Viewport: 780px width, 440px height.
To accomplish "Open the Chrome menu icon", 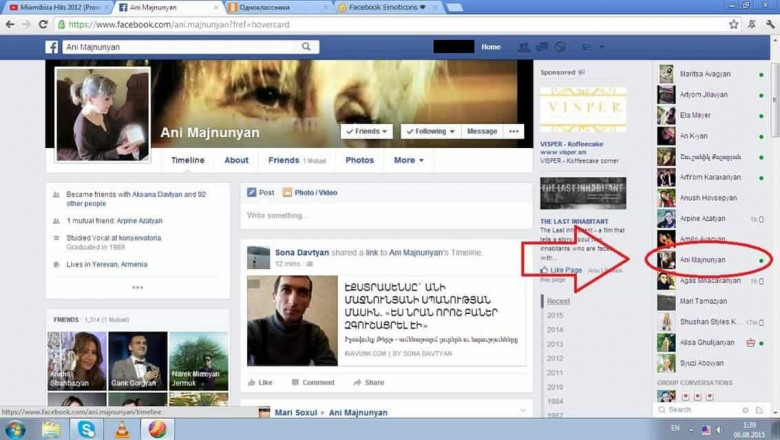I will (763, 24).
